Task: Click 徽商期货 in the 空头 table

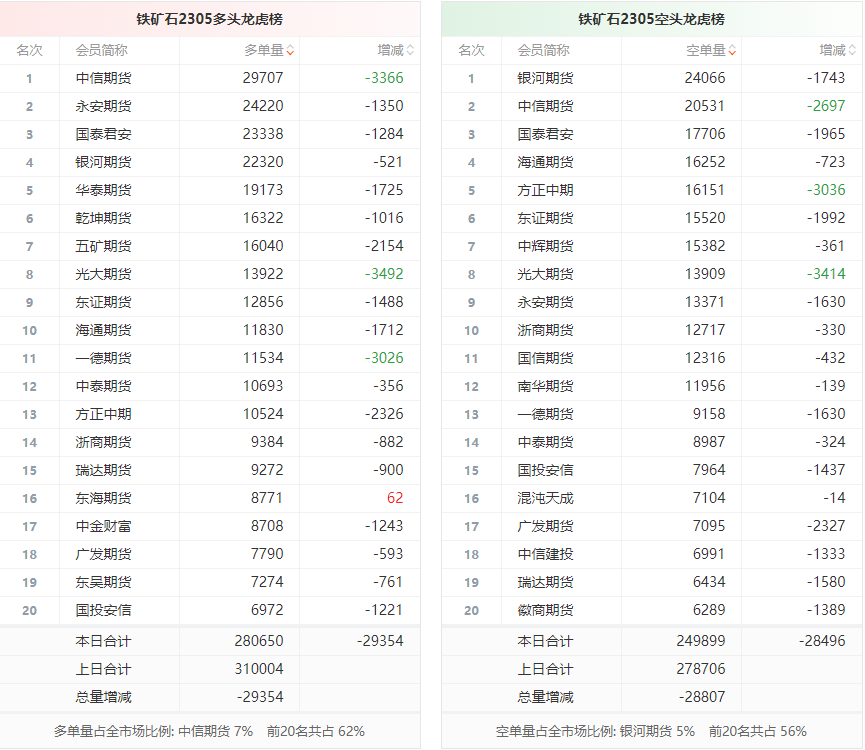Action: click(545, 610)
